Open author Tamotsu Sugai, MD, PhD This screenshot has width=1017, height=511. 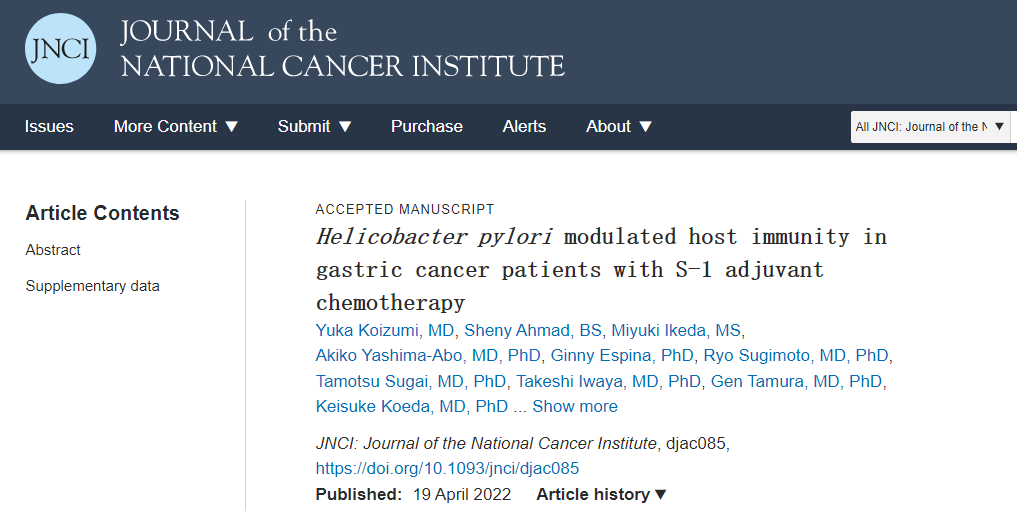[411, 381]
